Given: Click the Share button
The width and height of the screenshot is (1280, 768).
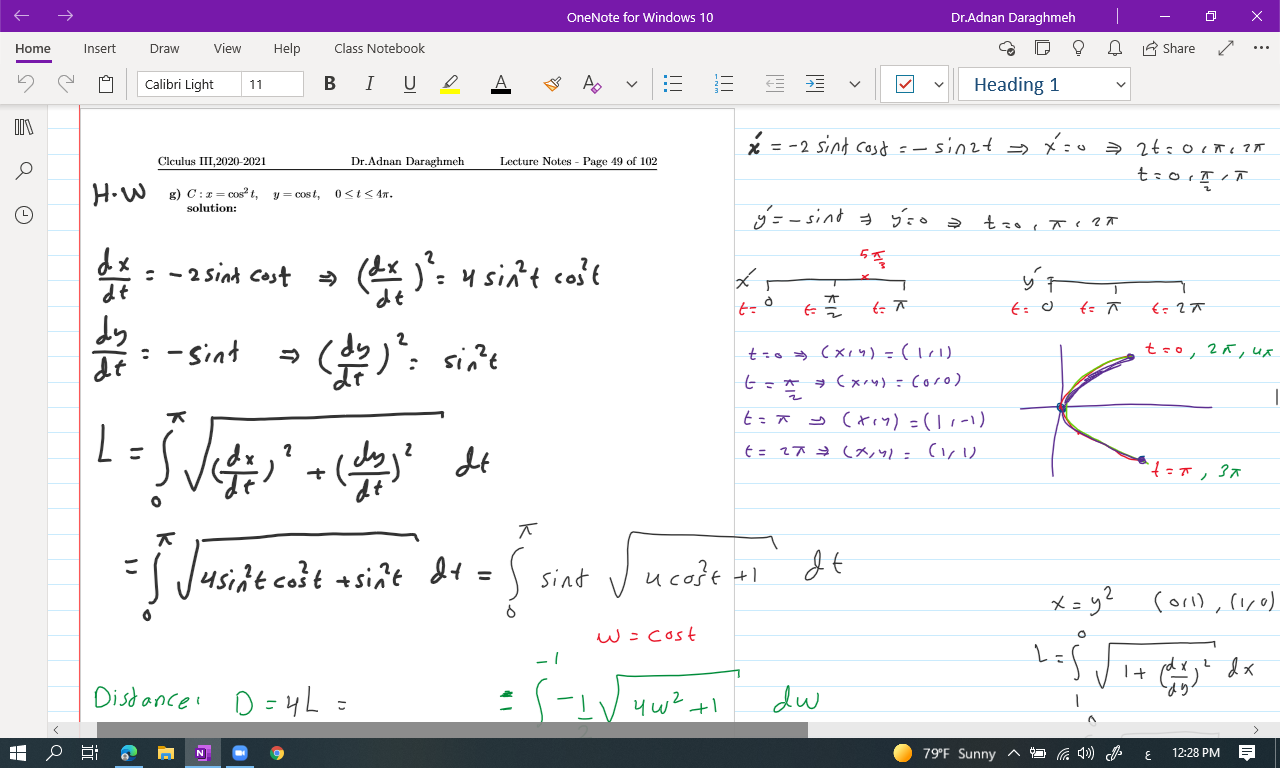Looking at the screenshot, I should (1168, 48).
